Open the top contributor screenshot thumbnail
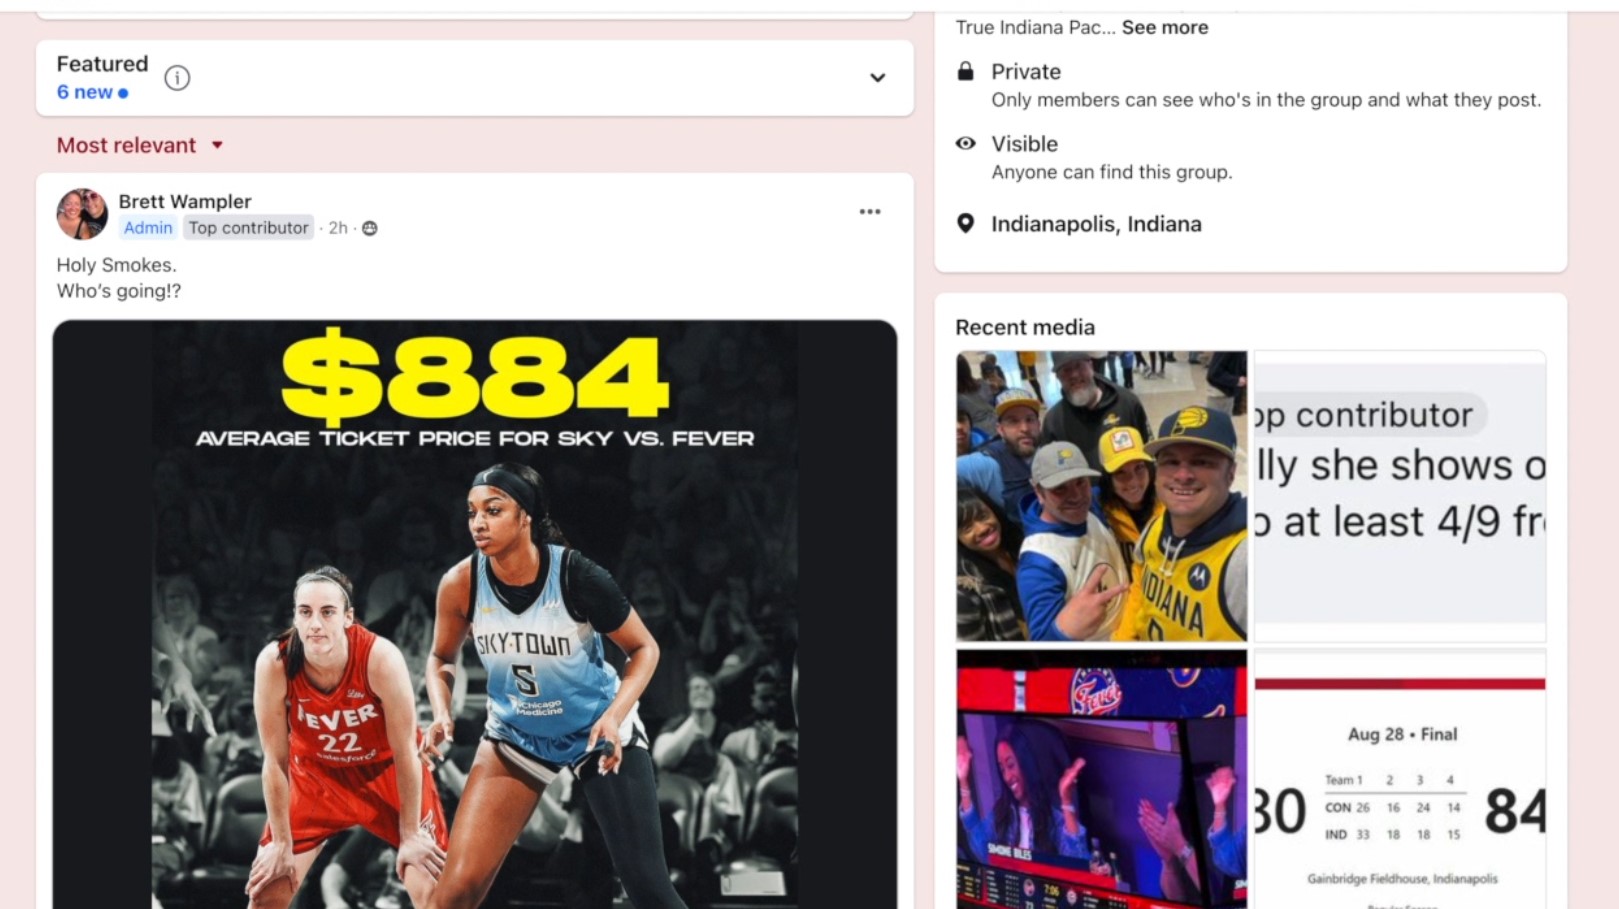Screen dimensions: 1619x909 coord(1400,496)
